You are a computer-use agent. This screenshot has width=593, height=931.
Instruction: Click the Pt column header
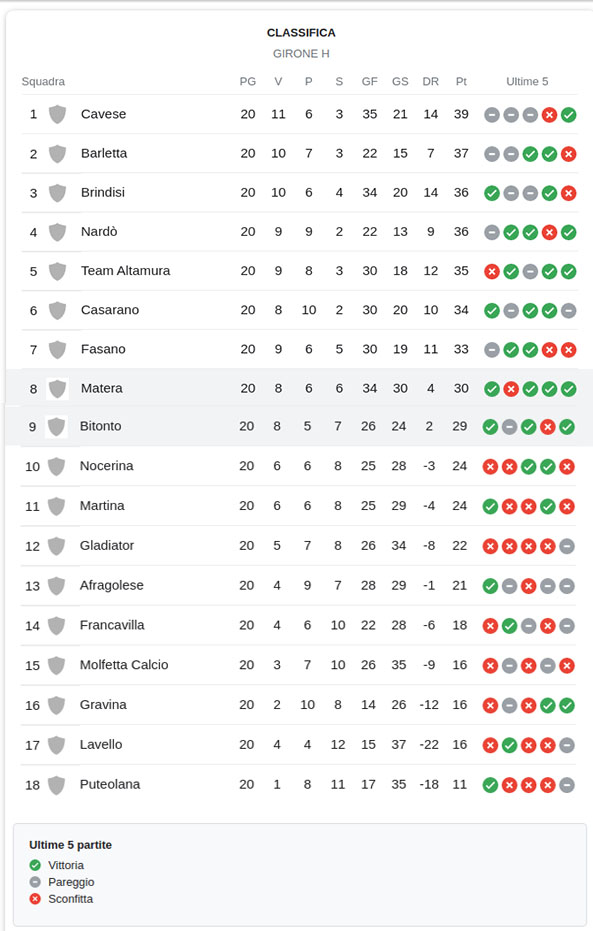tap(461, 81)
